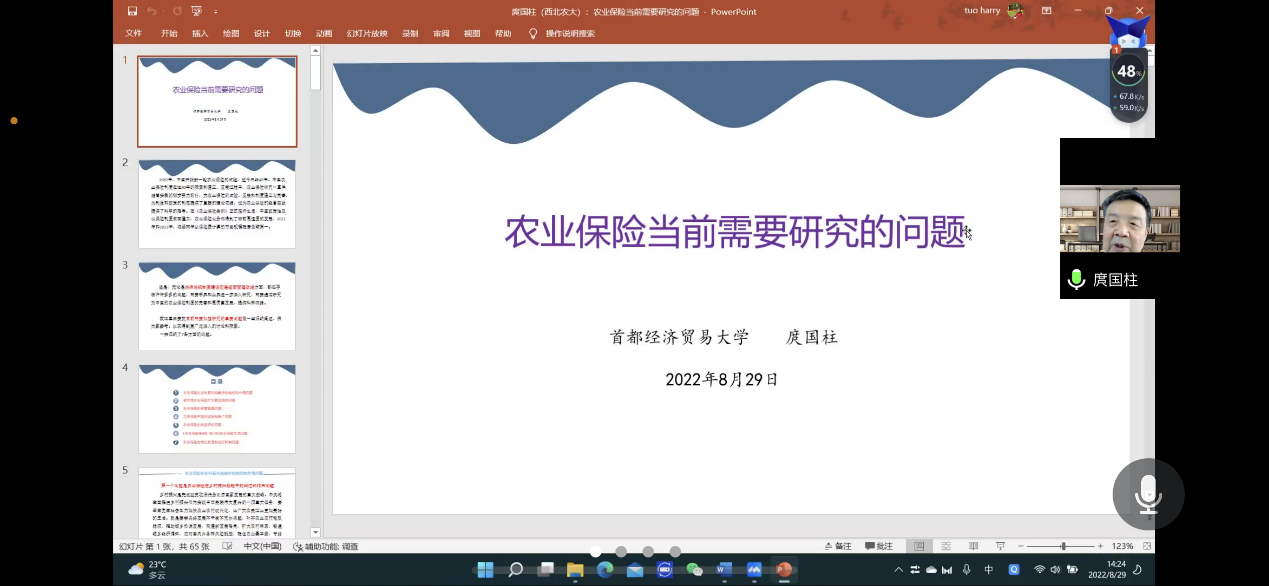Switch to slide sorter view
The height and width of the screenshot is (586, 1269).
(947, 547)
